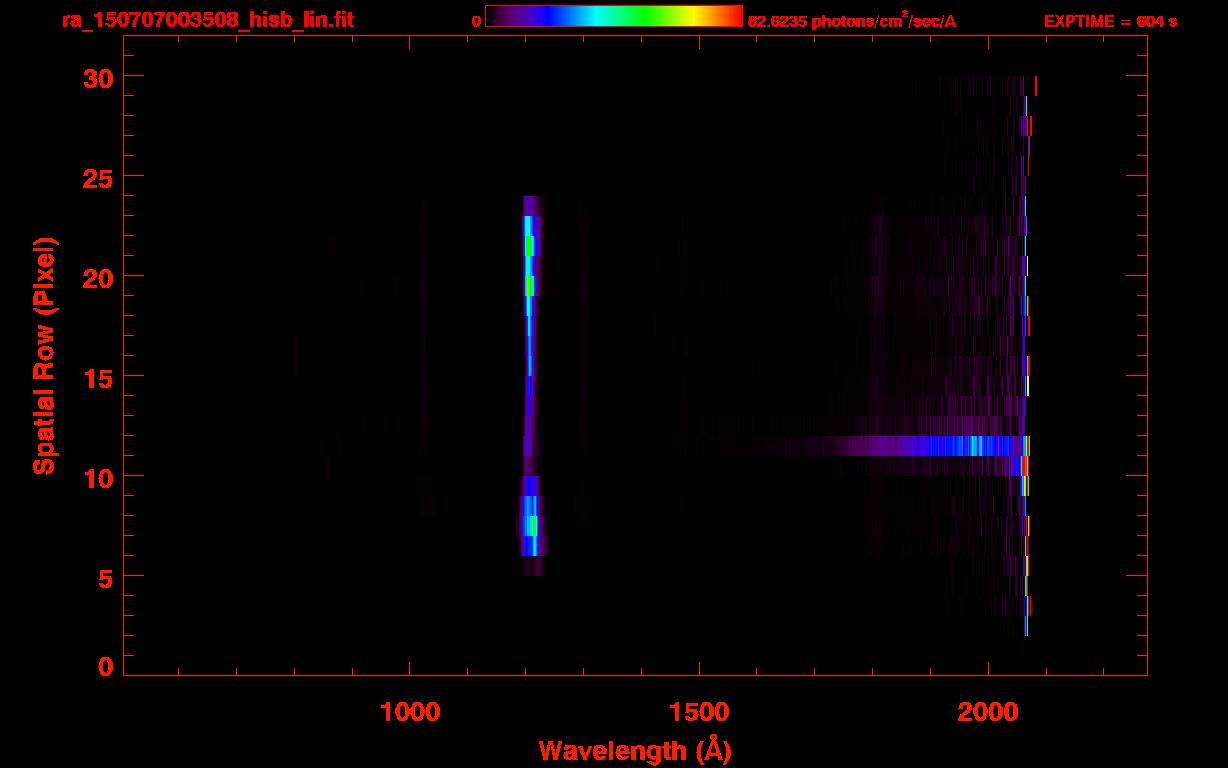Click the vertical emission line near 1216 Å

(530, 385)
